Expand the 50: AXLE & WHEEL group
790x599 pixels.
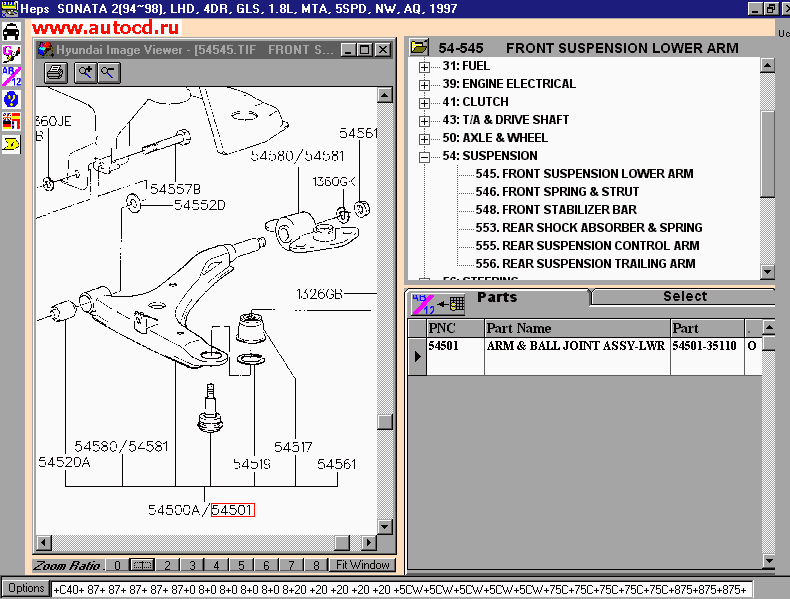pos(425,139)
